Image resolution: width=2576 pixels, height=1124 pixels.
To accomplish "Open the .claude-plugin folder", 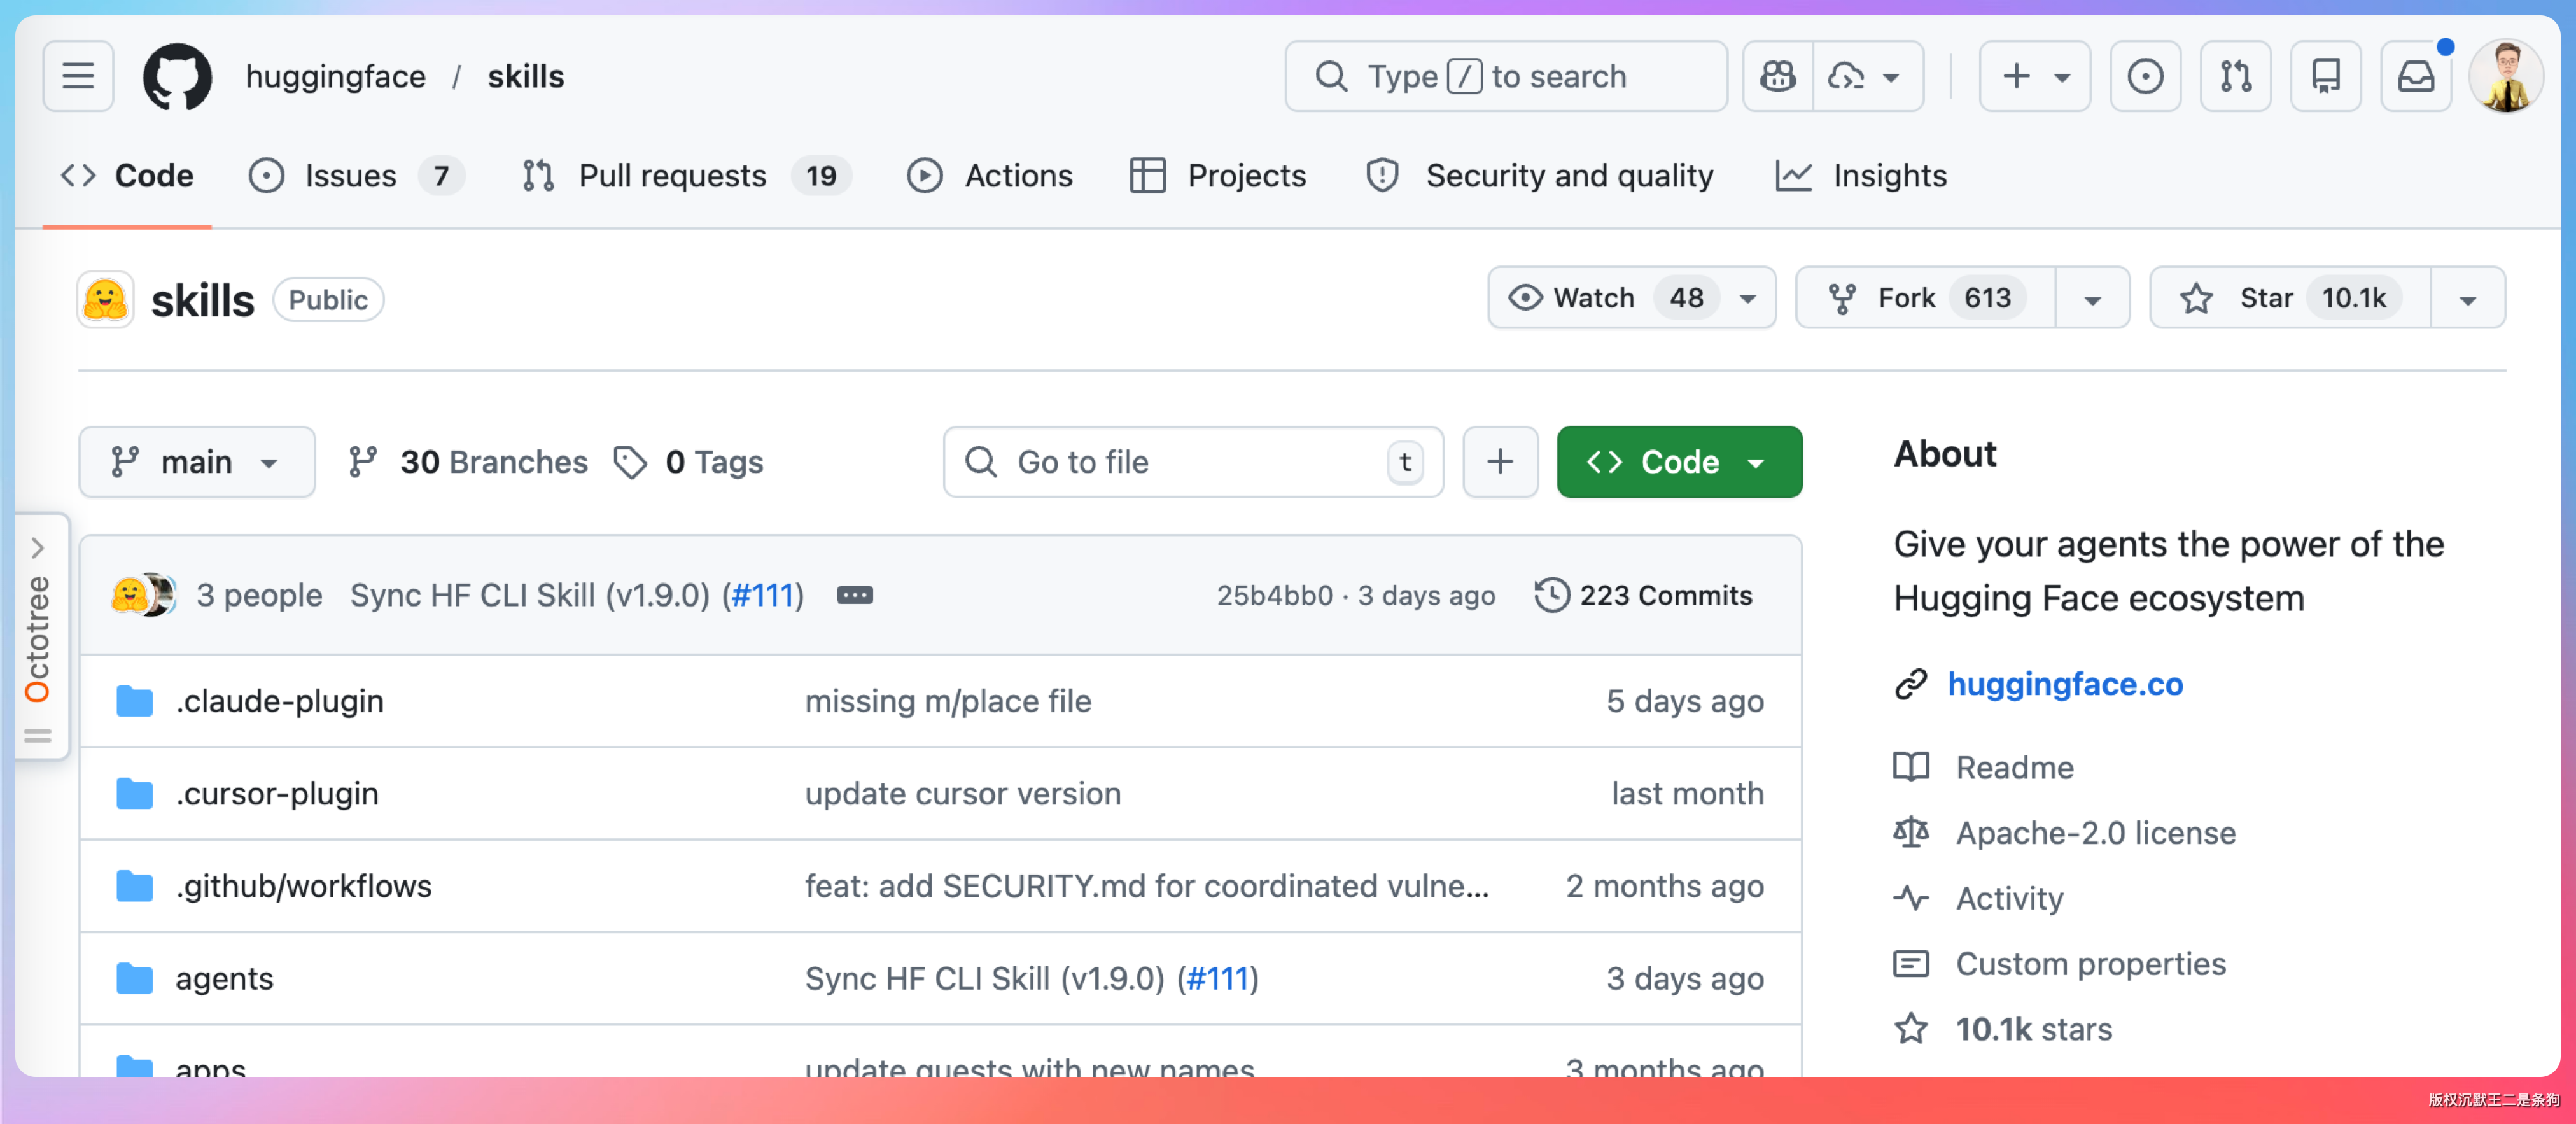I will tap(279, 701).
